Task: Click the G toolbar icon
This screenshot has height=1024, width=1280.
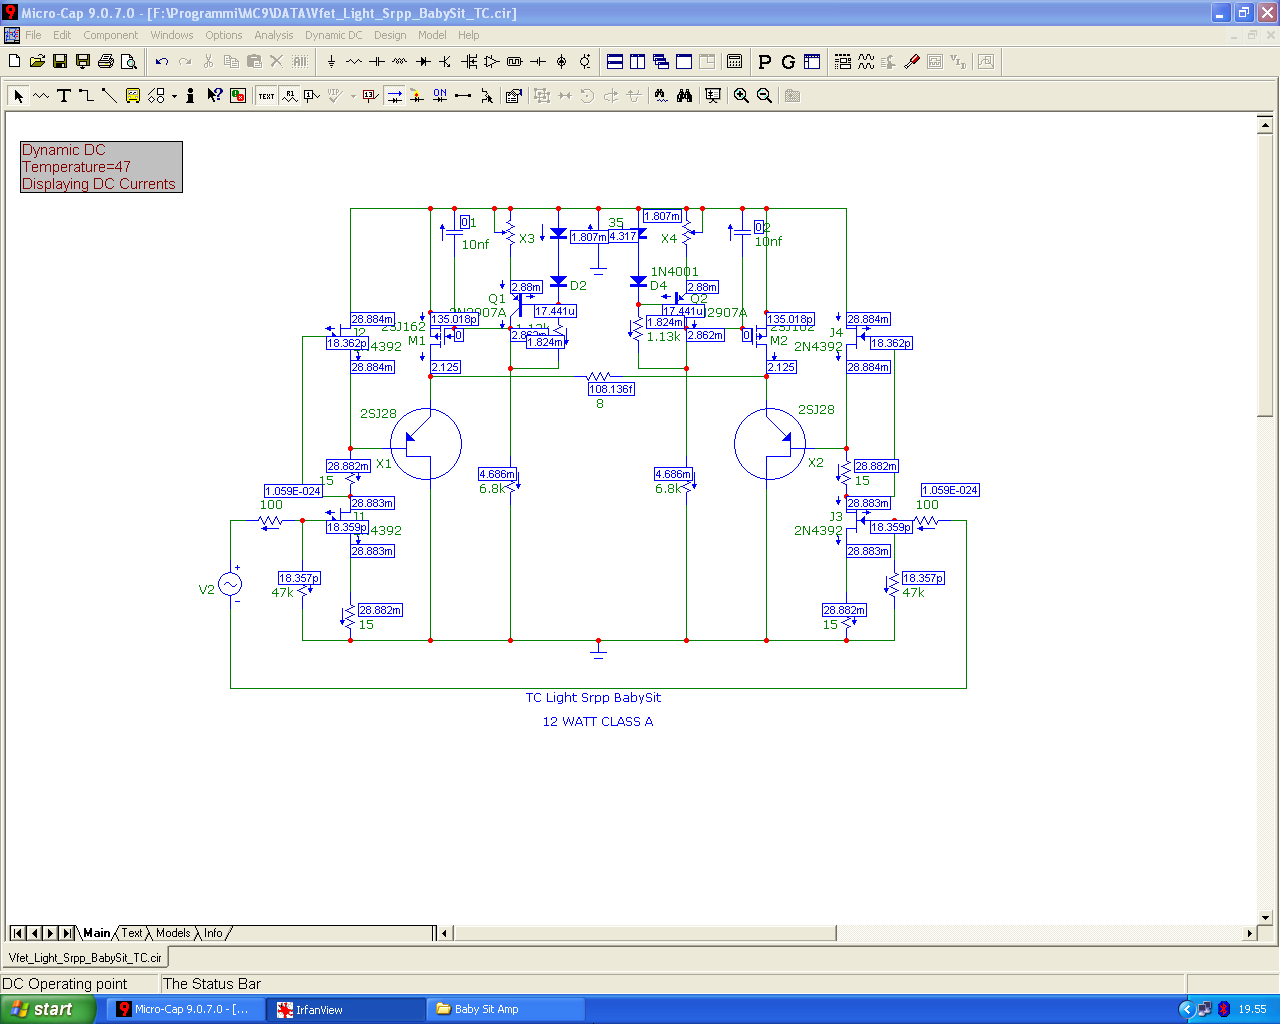Action: pyautogui.click(x=788, y=62)
